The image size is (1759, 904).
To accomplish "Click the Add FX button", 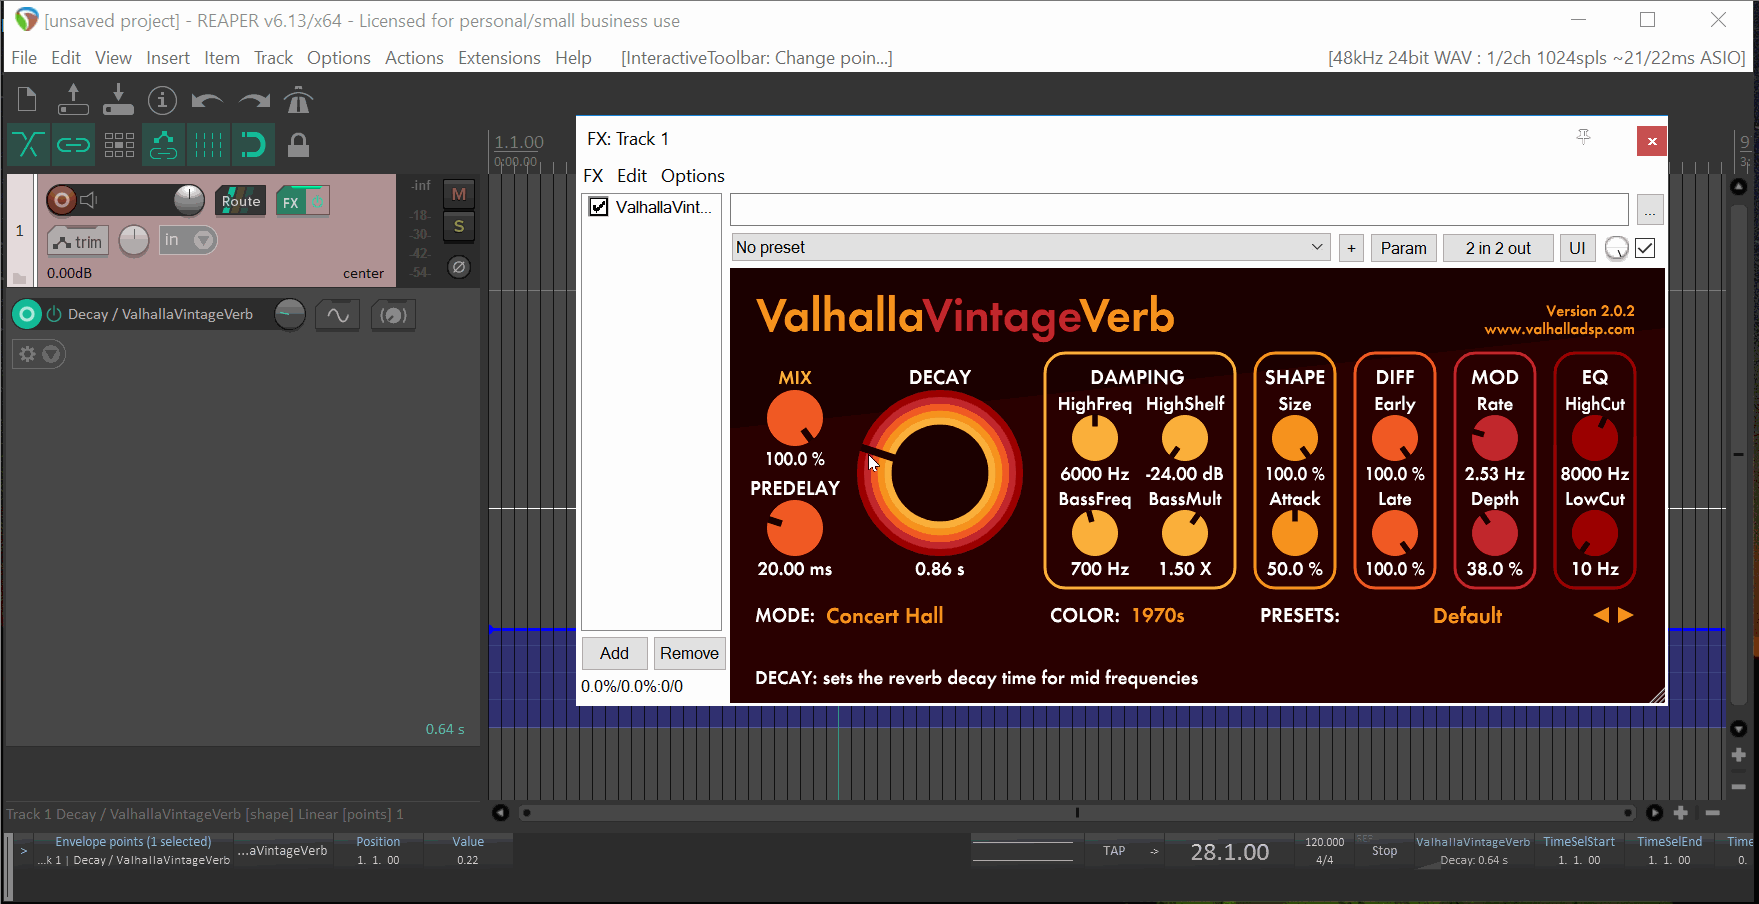I will tap(615, 653).
